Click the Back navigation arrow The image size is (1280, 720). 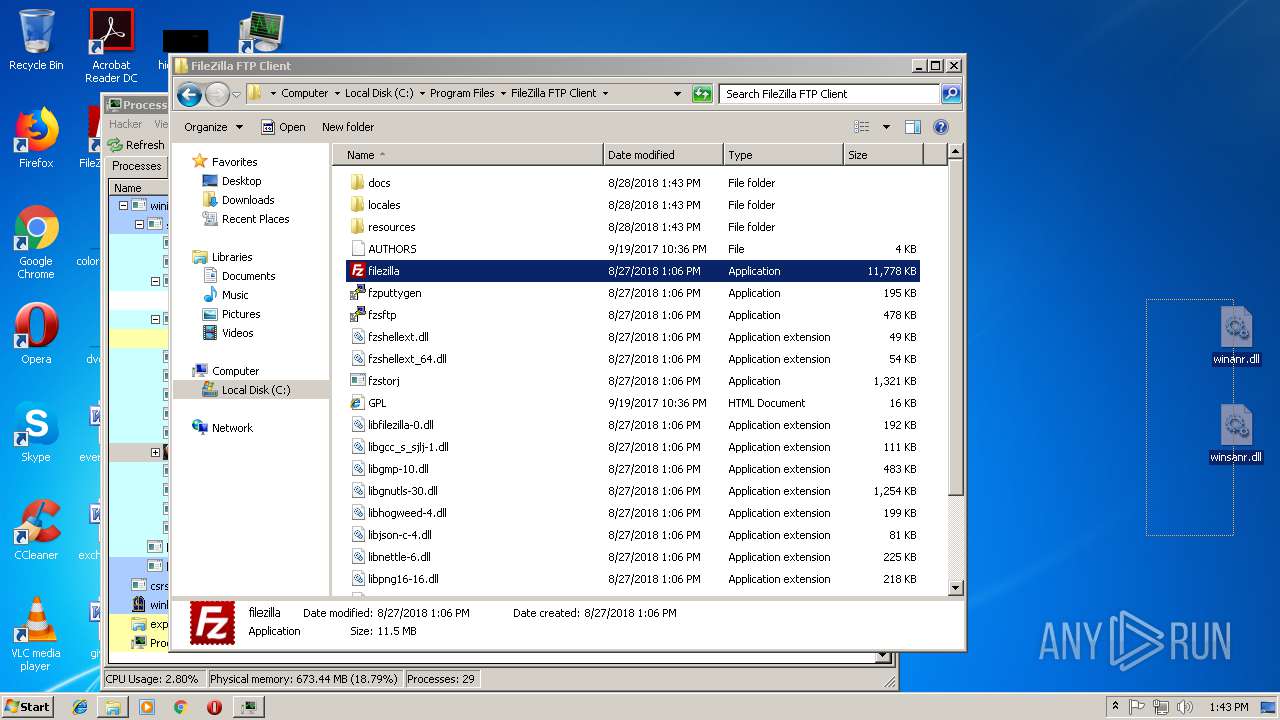(189, 94)
